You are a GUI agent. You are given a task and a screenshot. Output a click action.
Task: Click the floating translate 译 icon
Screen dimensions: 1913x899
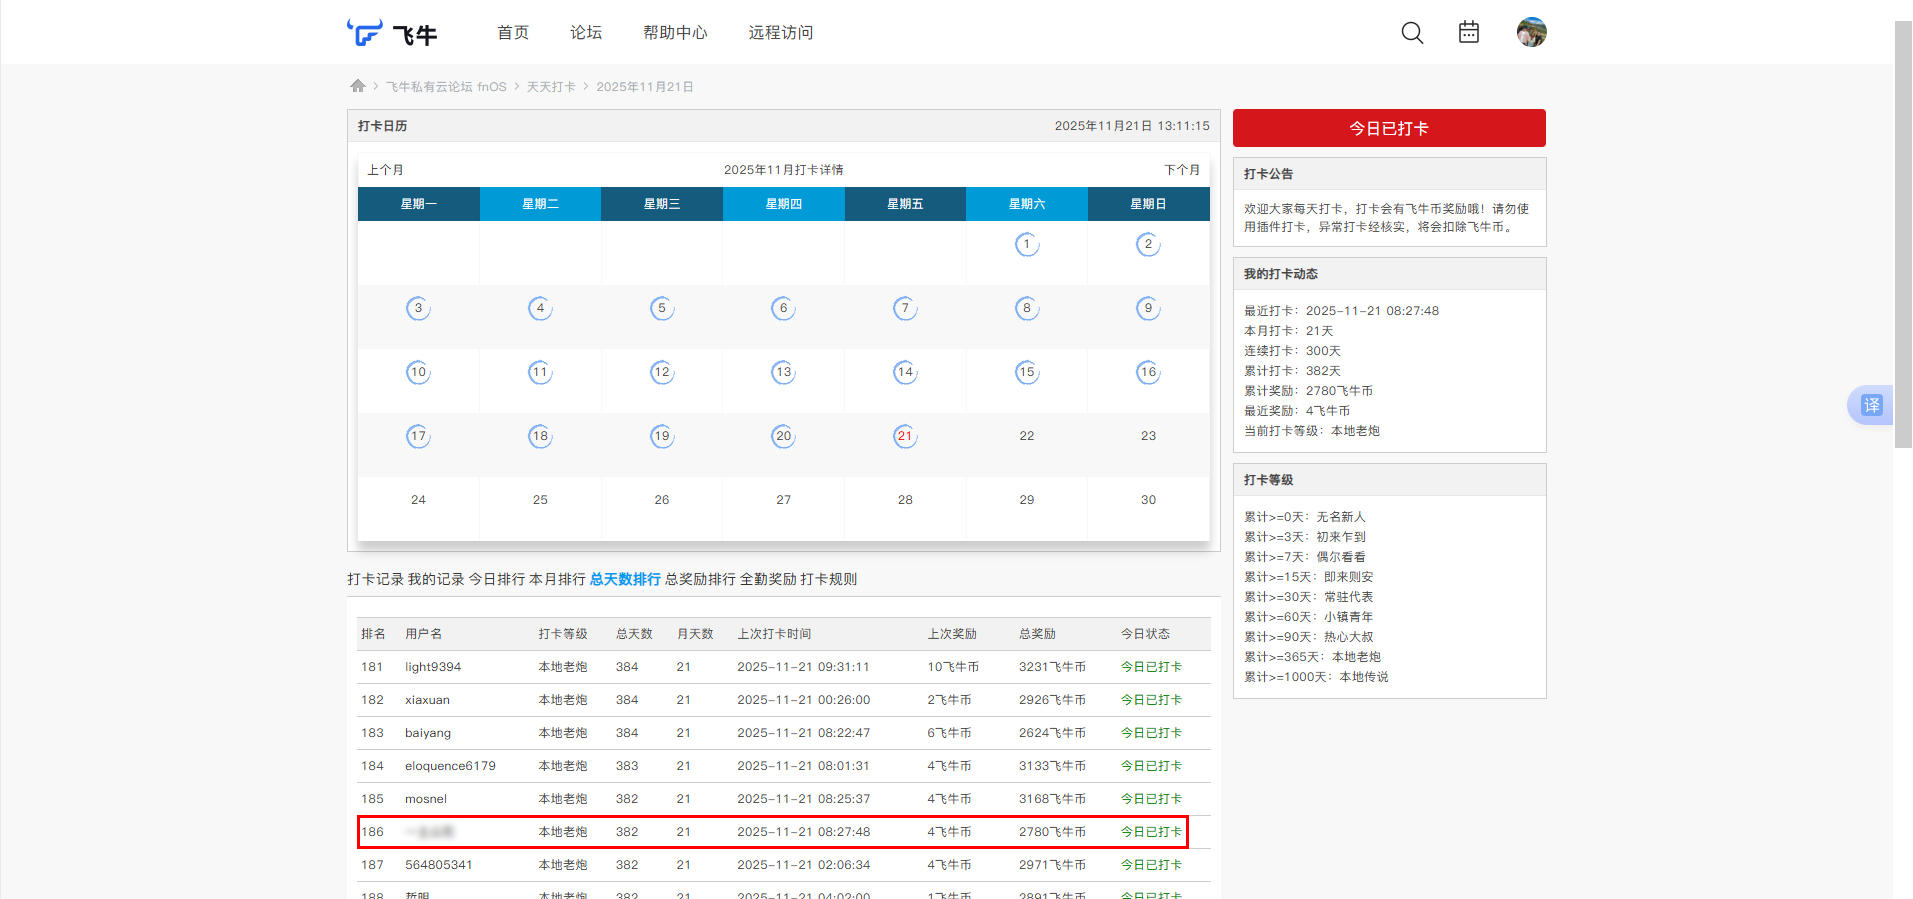click(1871, 405)
